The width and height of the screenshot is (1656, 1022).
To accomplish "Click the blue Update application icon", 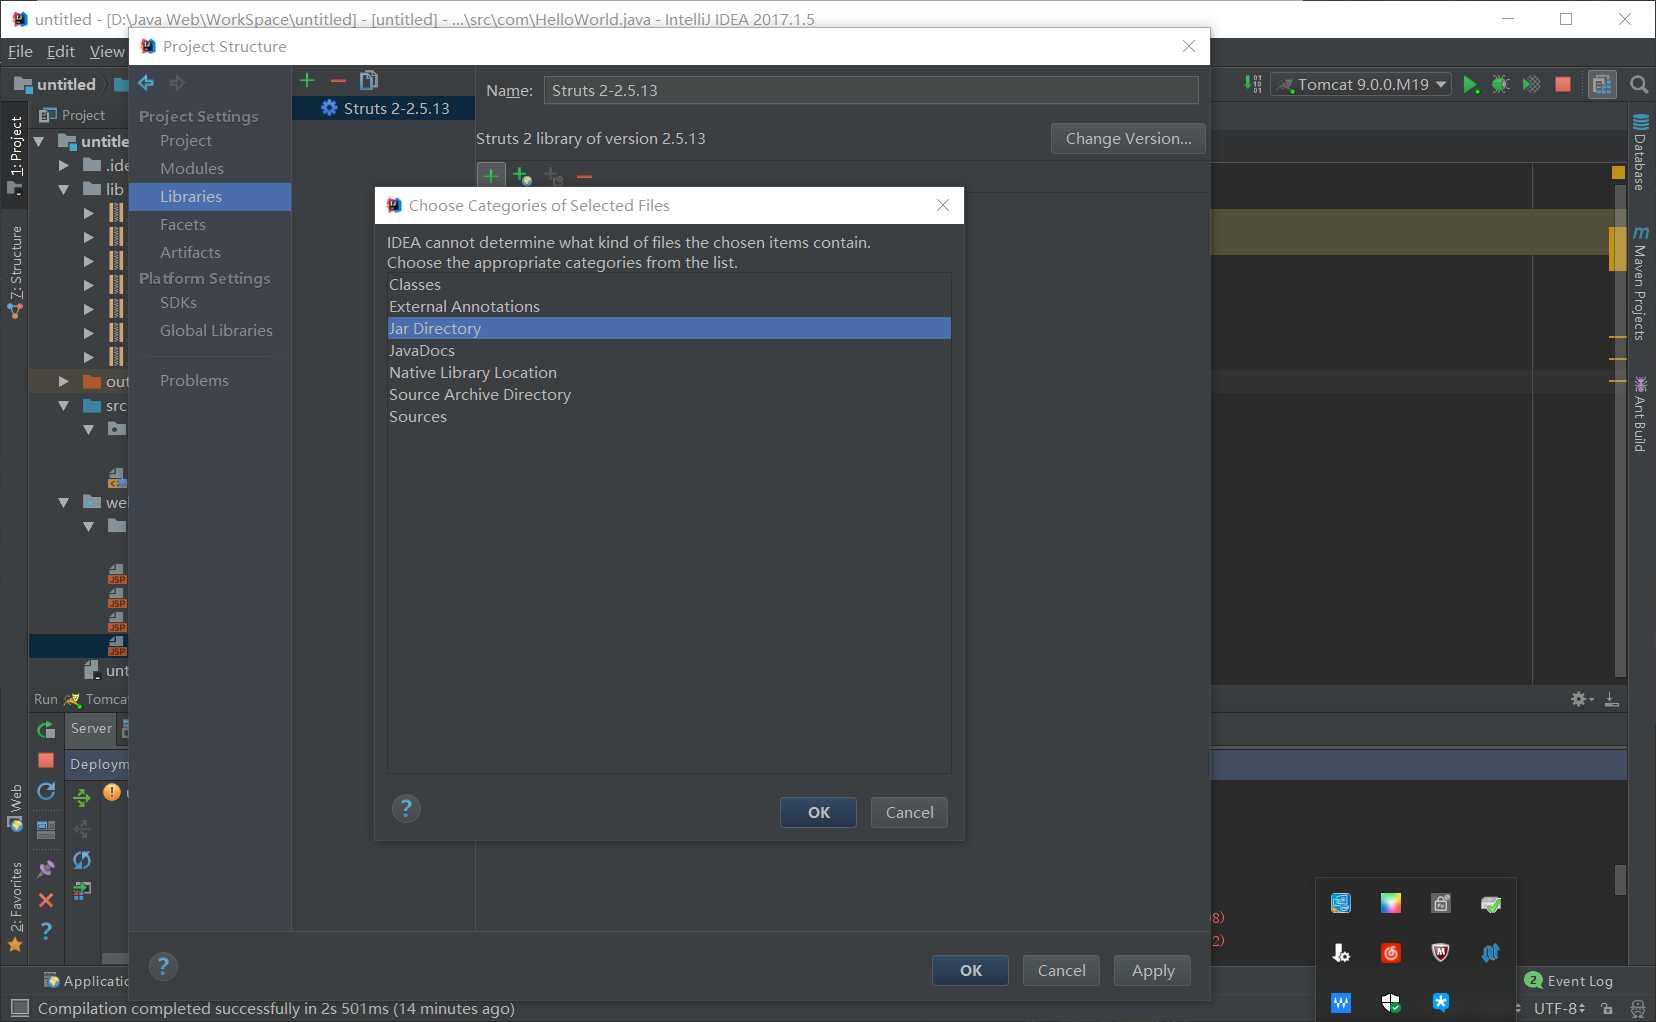I will click(46, 791).
